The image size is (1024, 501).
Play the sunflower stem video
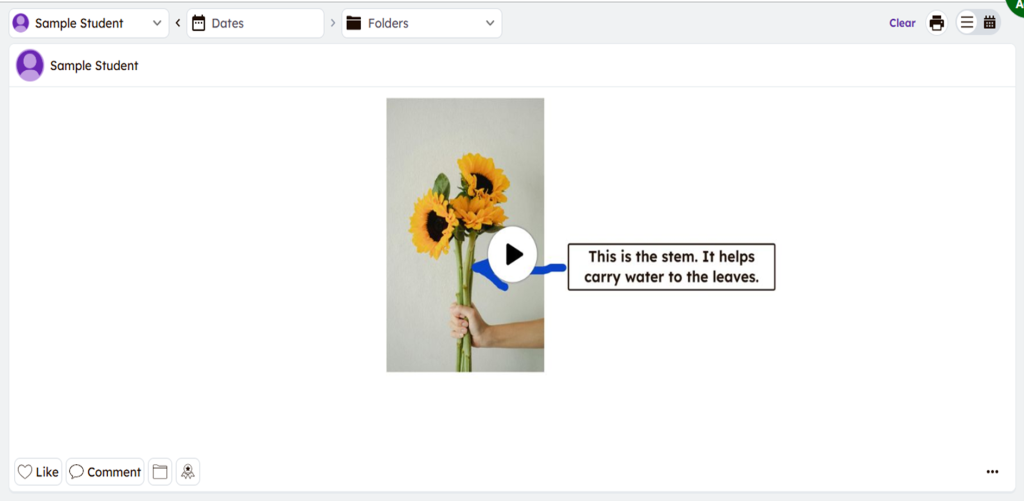[513, 254]
